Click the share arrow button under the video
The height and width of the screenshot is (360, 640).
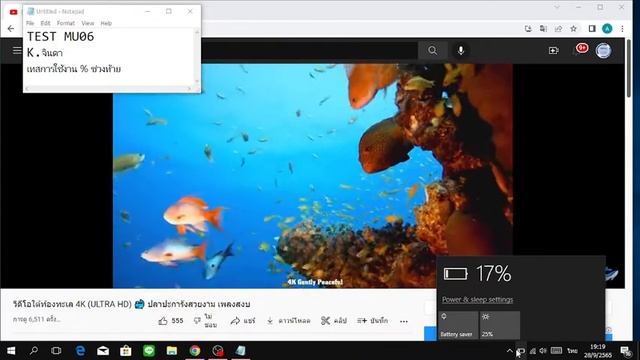242,321
